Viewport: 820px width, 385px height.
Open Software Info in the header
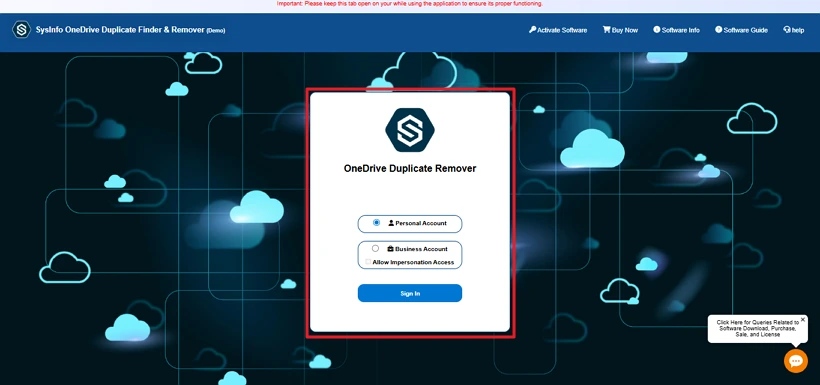(676, 30)
